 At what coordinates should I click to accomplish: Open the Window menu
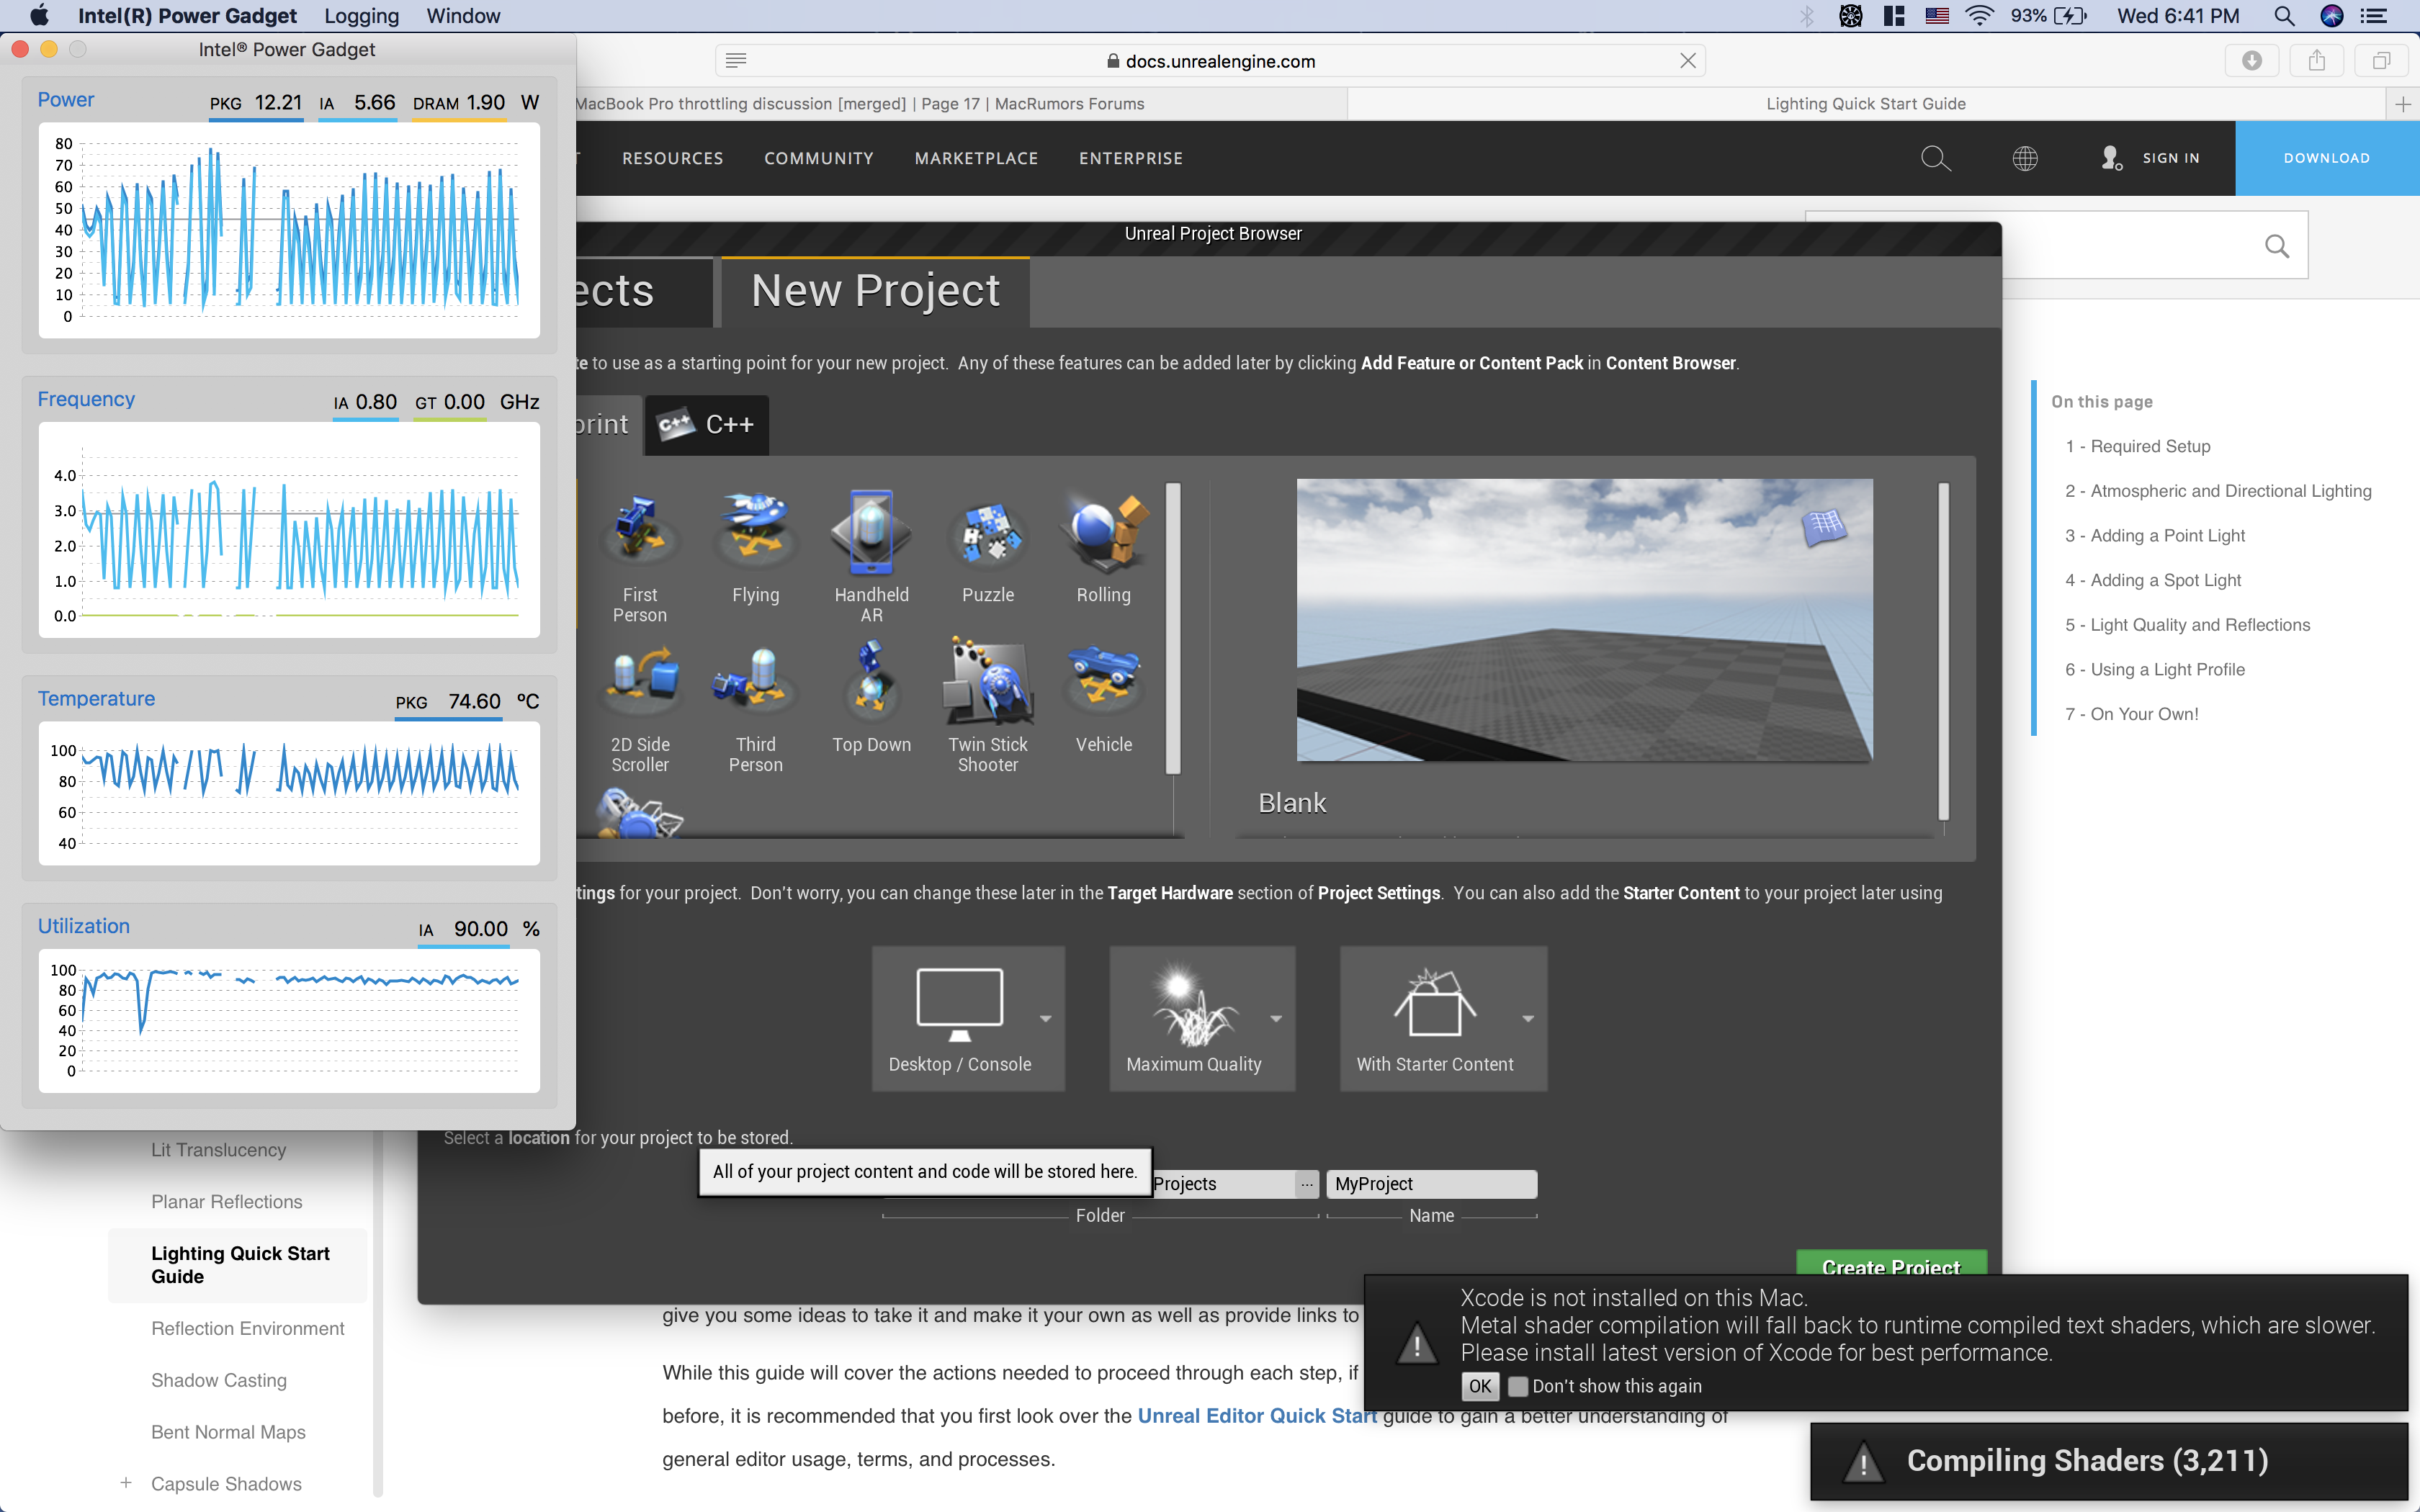coord(463,16)
